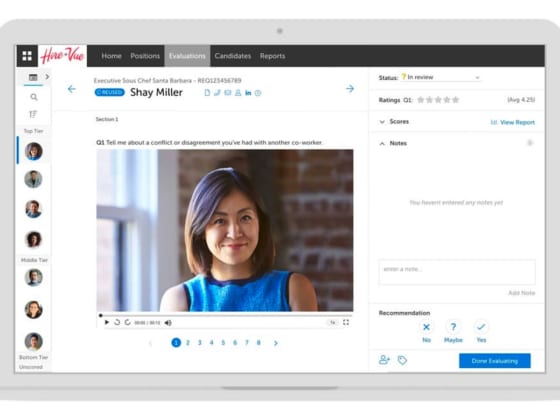Click the add evaluator person-plus icon

click(384, 360)
